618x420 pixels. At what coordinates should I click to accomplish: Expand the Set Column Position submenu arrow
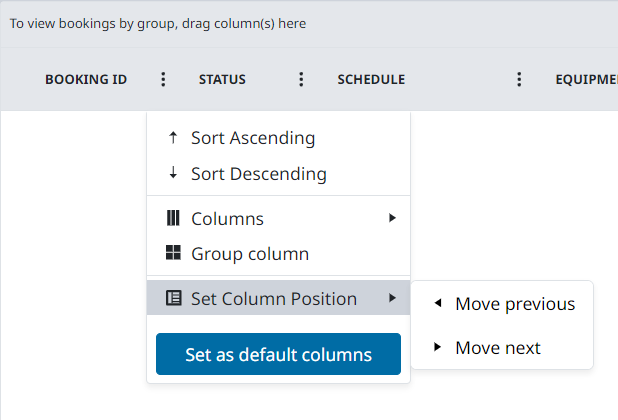pos(393,298)
